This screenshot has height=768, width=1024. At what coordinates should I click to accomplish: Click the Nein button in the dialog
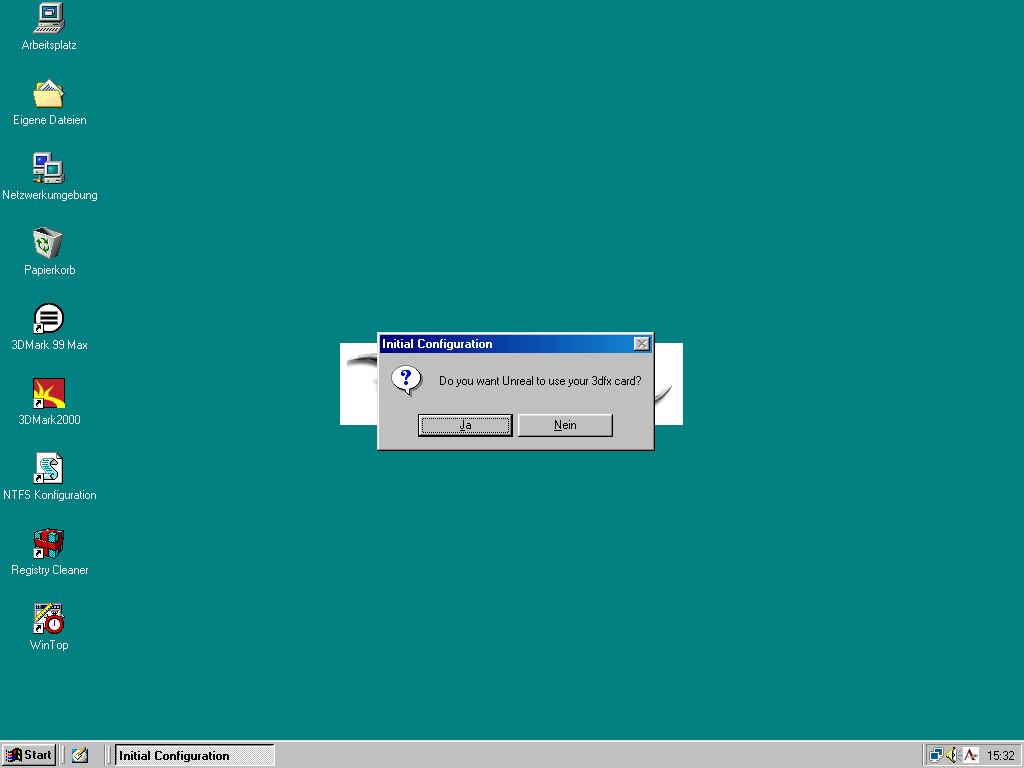[565, 425]
